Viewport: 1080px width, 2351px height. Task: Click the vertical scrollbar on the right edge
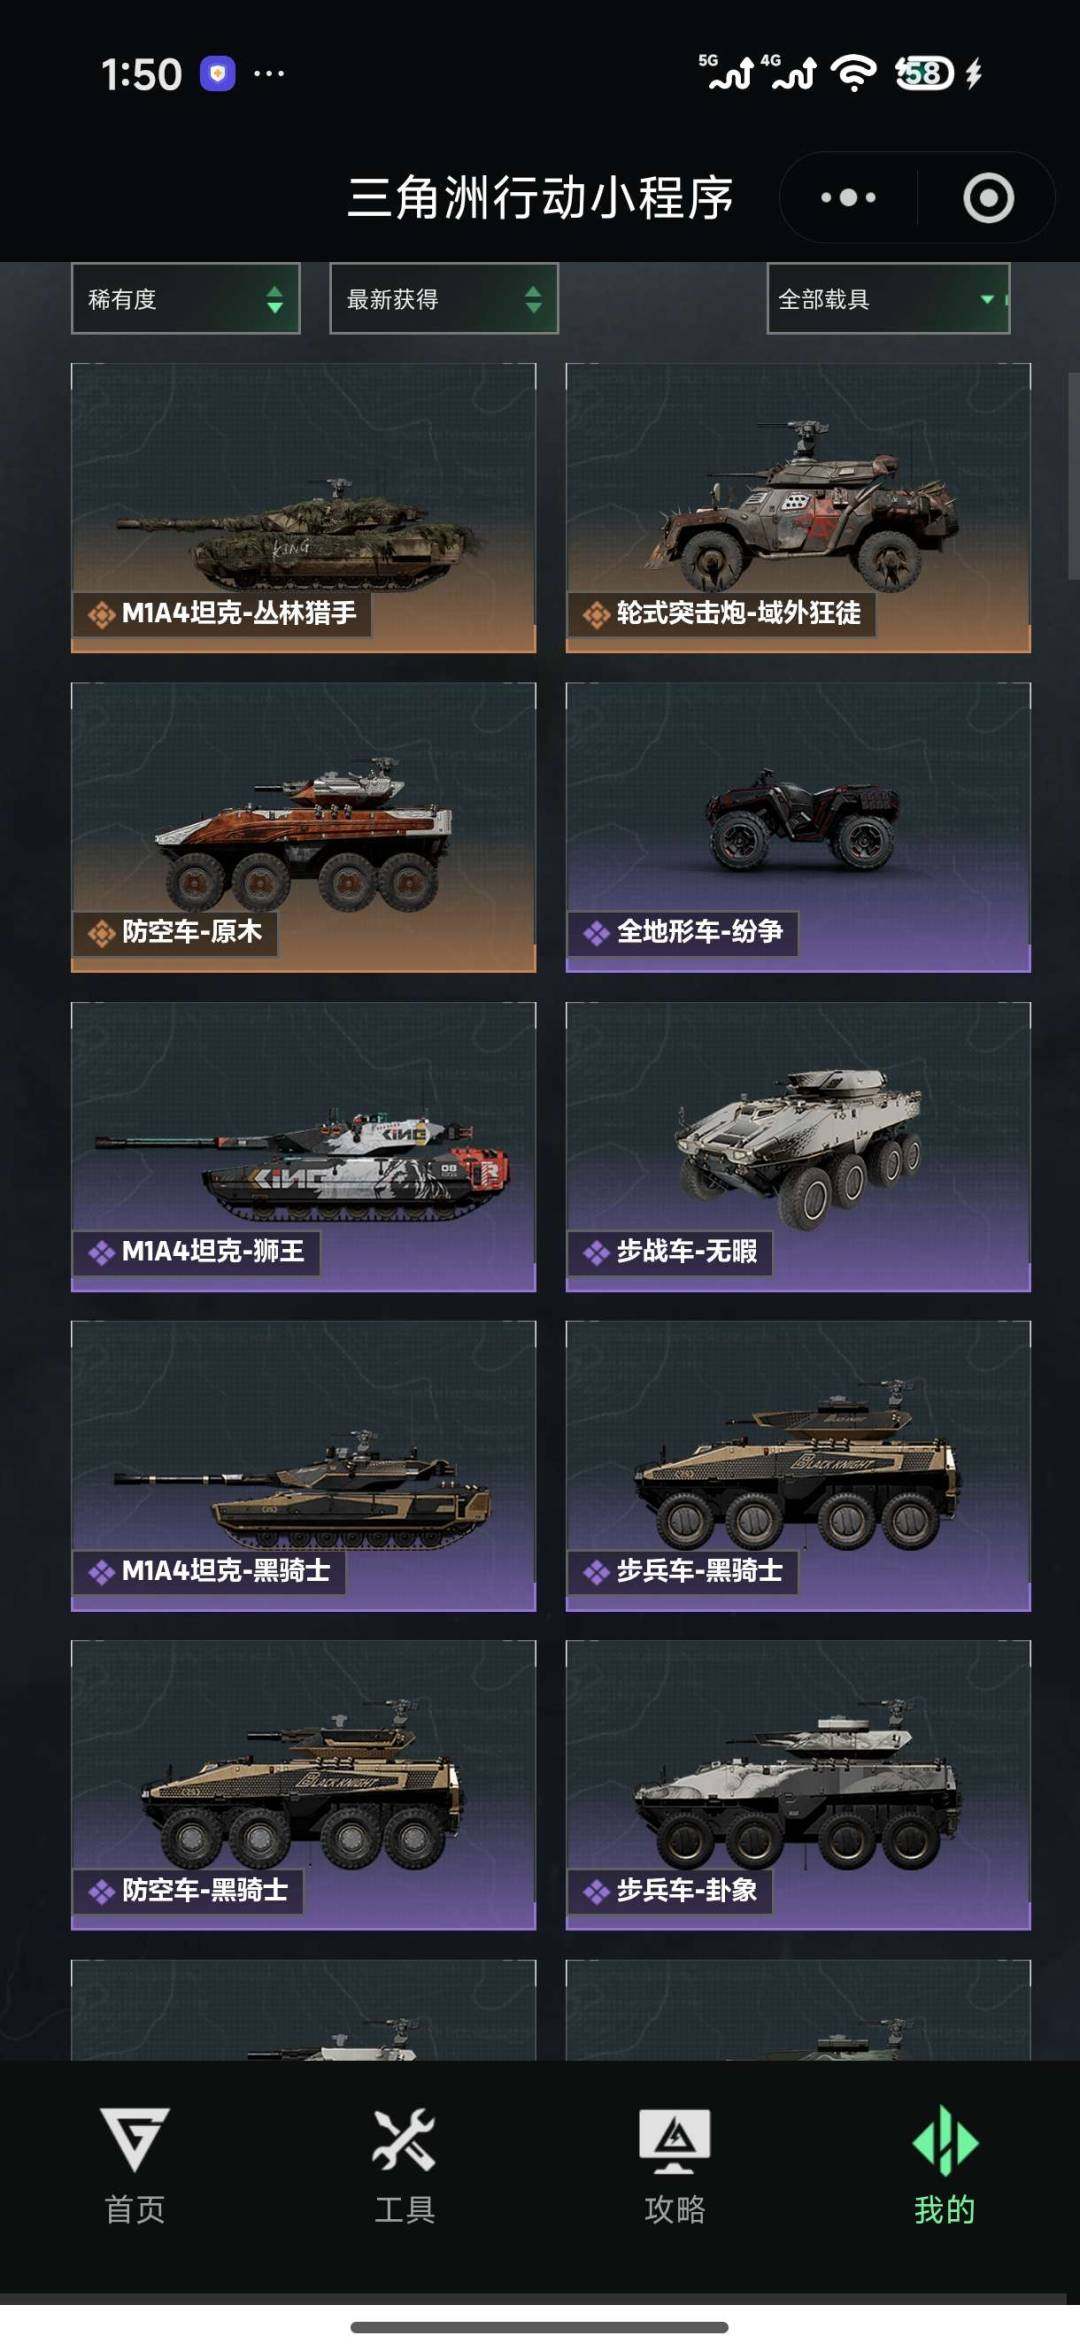pos(1073,475)
